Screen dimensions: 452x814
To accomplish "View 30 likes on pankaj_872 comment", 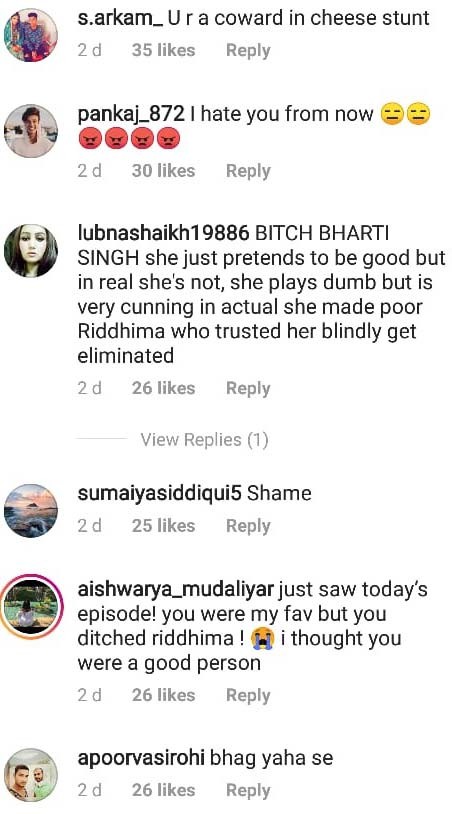I will click(163, 171).
